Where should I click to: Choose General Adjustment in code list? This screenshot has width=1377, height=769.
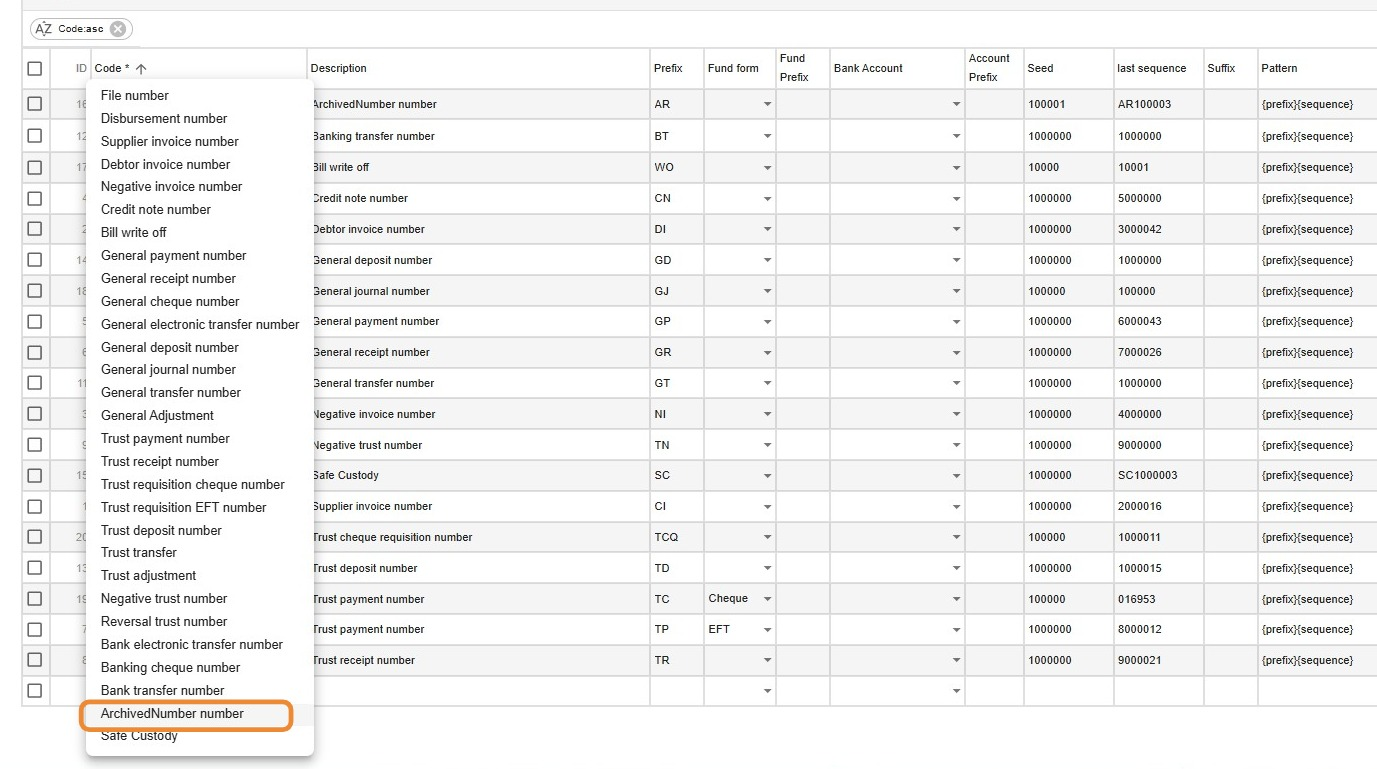click(157, 415)
